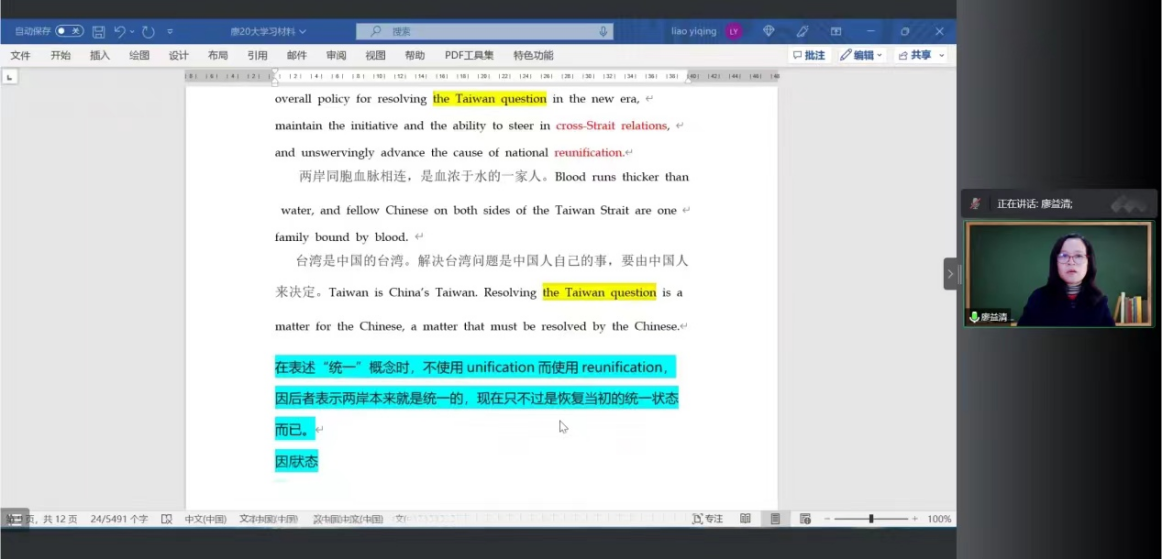Click the pen icon in title bar
This screenshot has height=559, width=1162.
802,32
